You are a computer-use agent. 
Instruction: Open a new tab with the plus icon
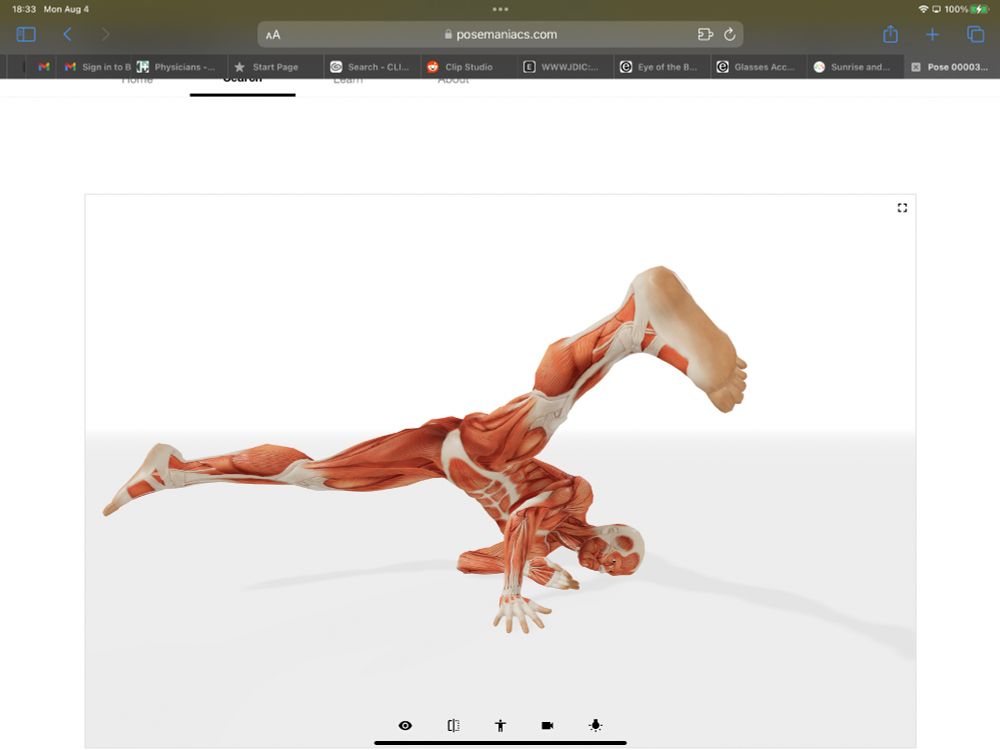coord(932,34)
